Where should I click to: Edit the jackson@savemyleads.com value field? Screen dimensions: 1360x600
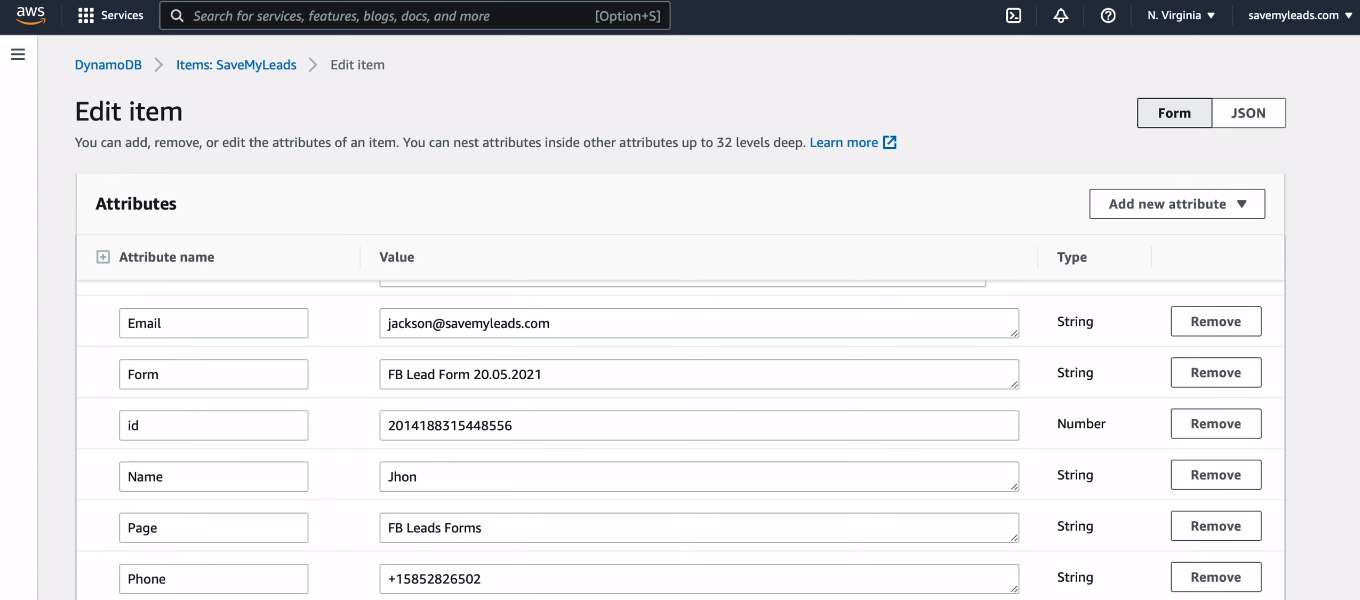699,323
